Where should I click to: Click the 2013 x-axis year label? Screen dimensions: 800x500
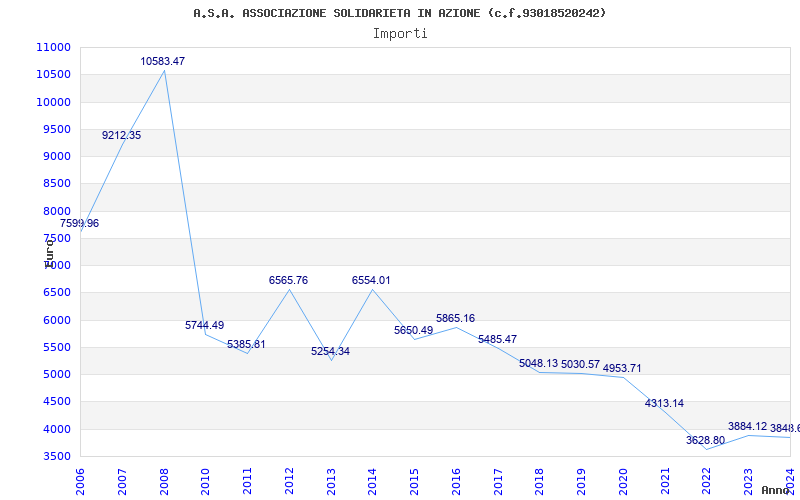click(x=331, y=482)
